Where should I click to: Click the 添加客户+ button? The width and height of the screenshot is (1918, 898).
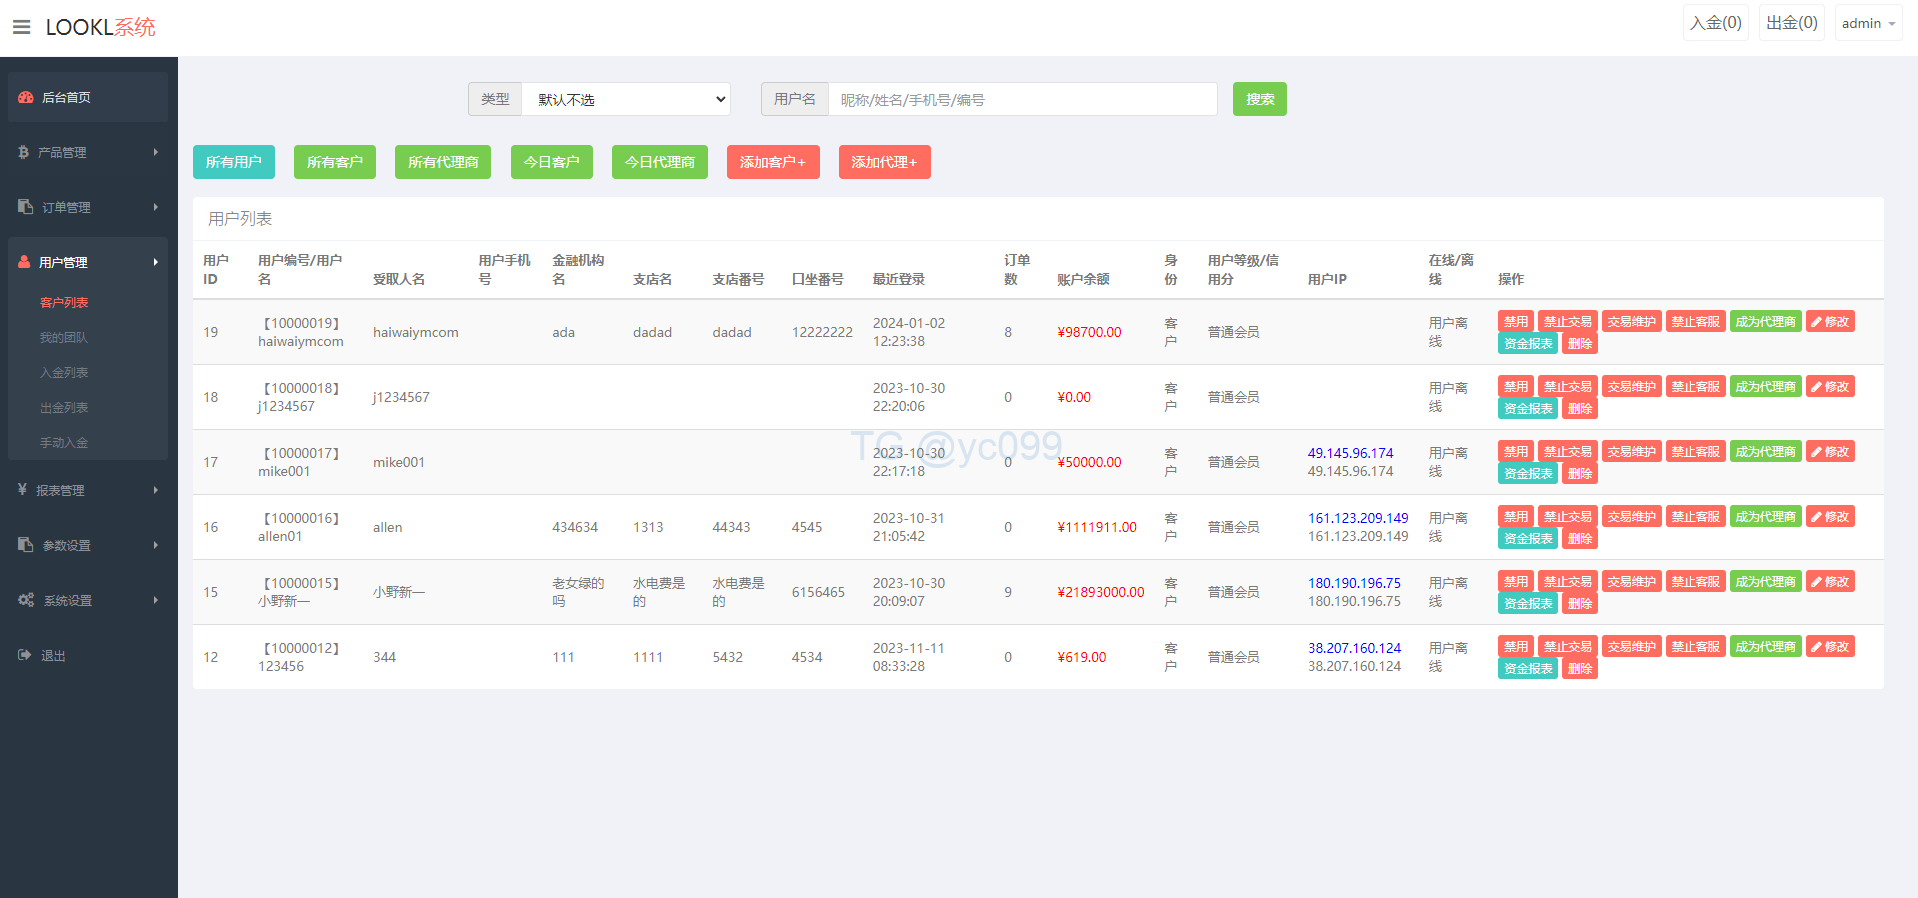[773, 162]
